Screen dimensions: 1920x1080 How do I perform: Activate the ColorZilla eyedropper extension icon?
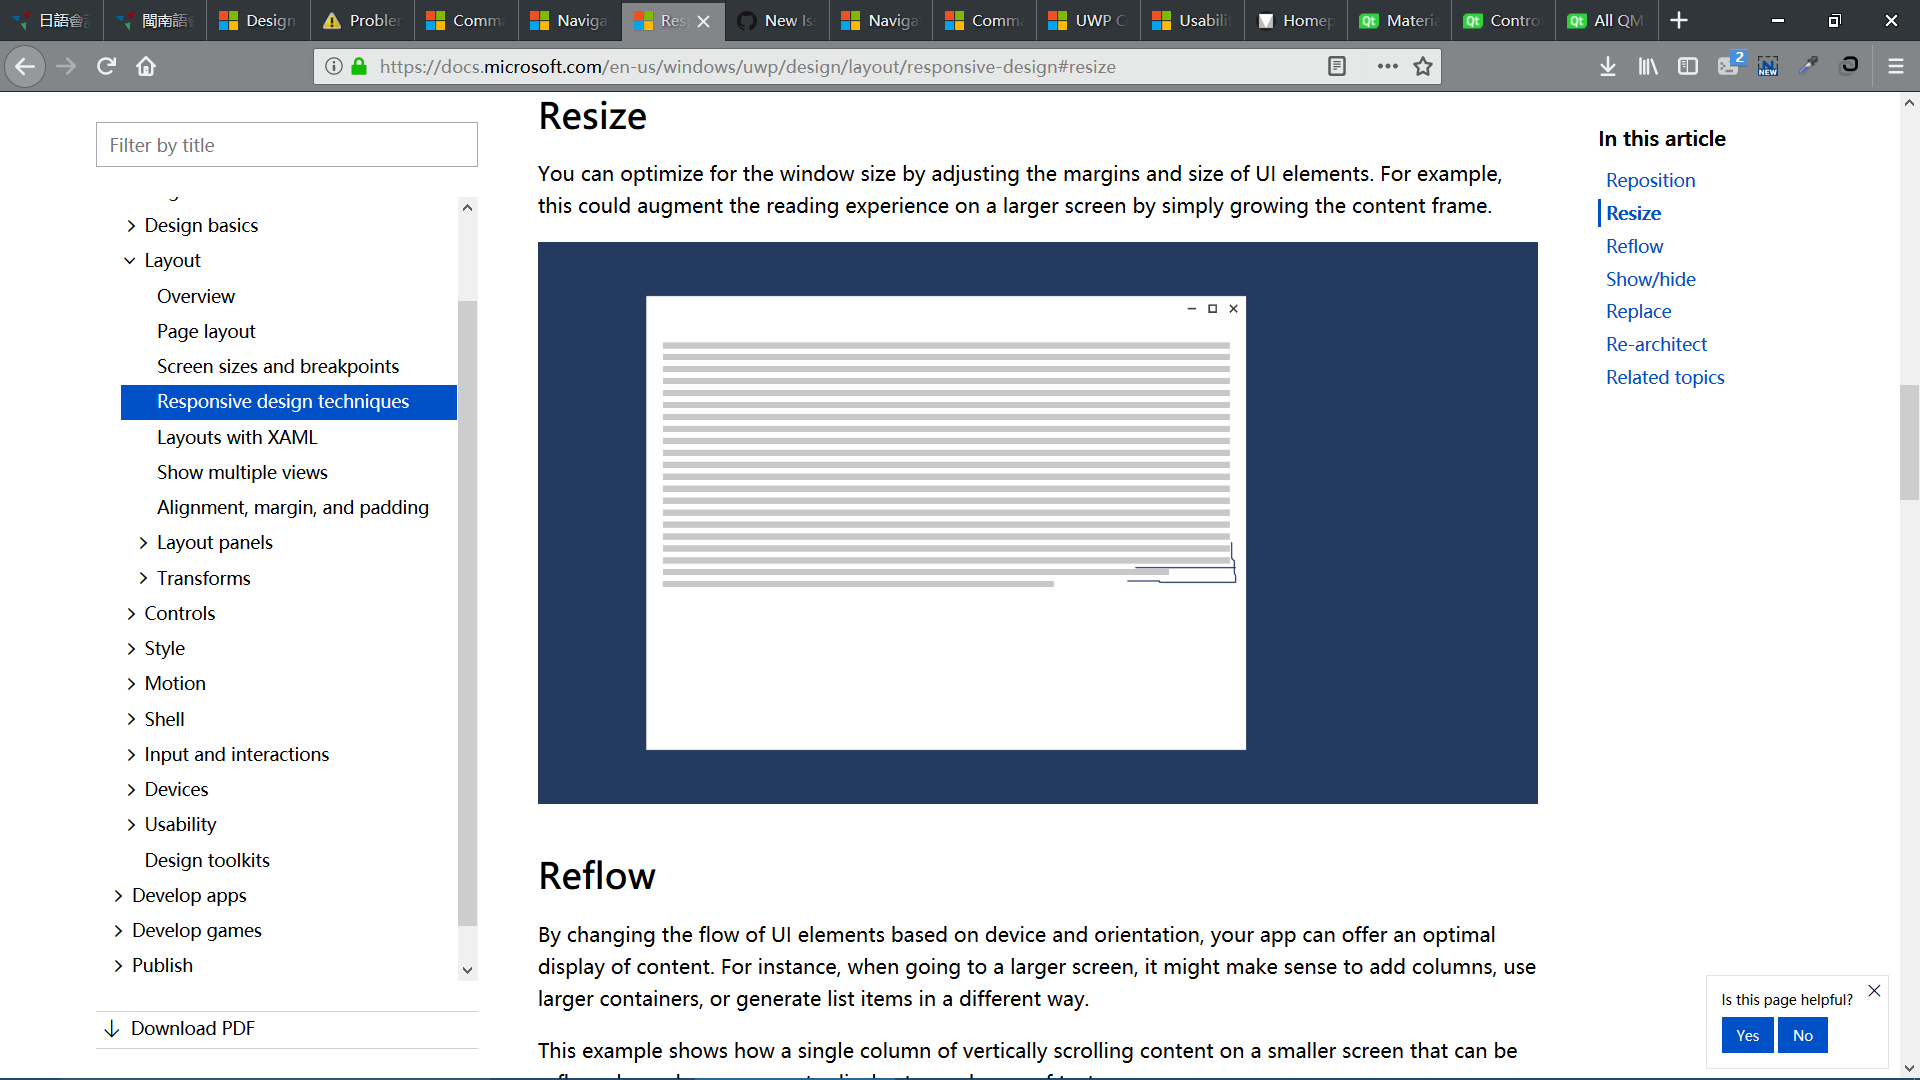[1810, 66]
